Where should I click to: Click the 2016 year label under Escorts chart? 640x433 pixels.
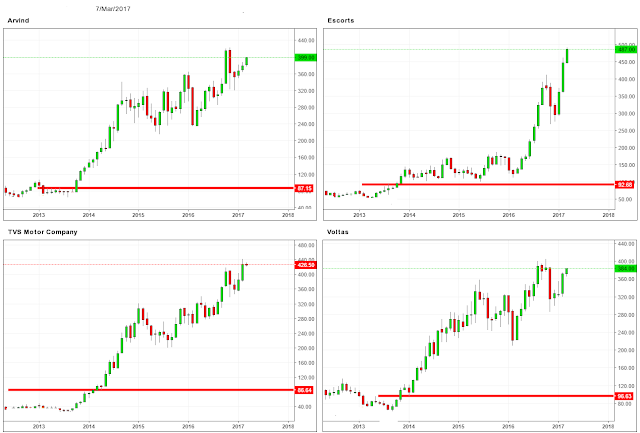(509, 215)
